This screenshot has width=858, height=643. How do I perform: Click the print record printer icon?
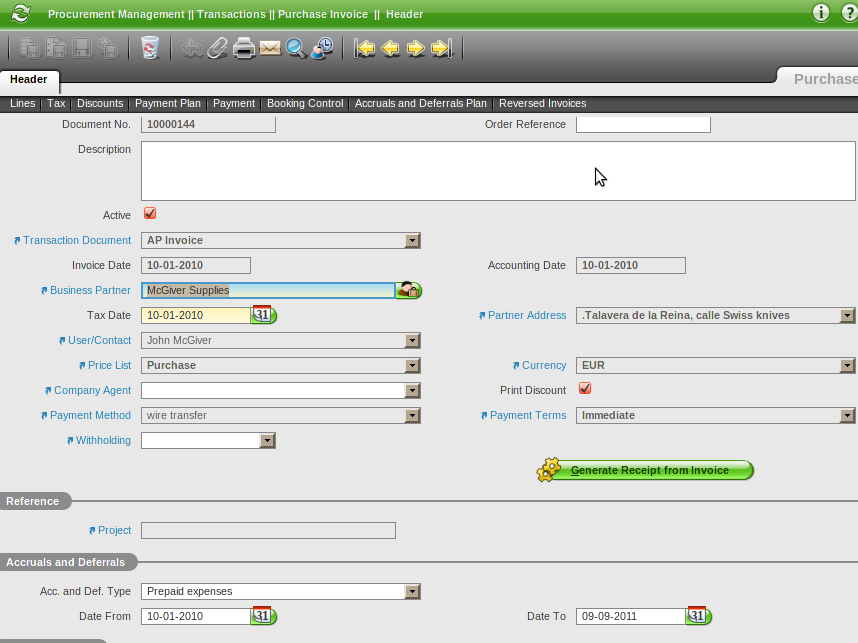(245, 48)
